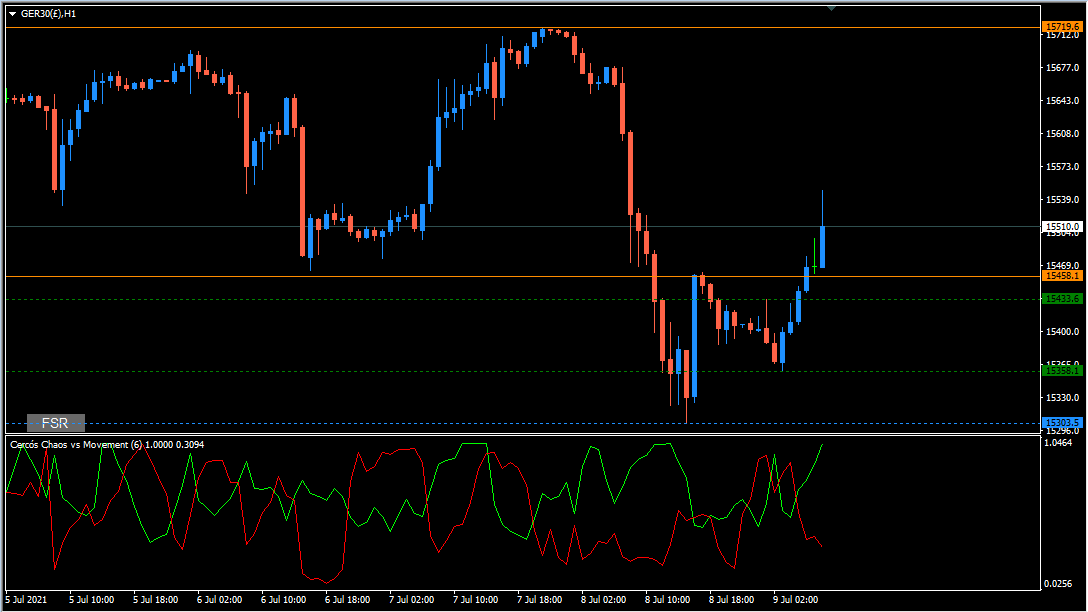Click the current price label 15510.0
The height and width of the screenshot is (612, 1088).
1062,227
